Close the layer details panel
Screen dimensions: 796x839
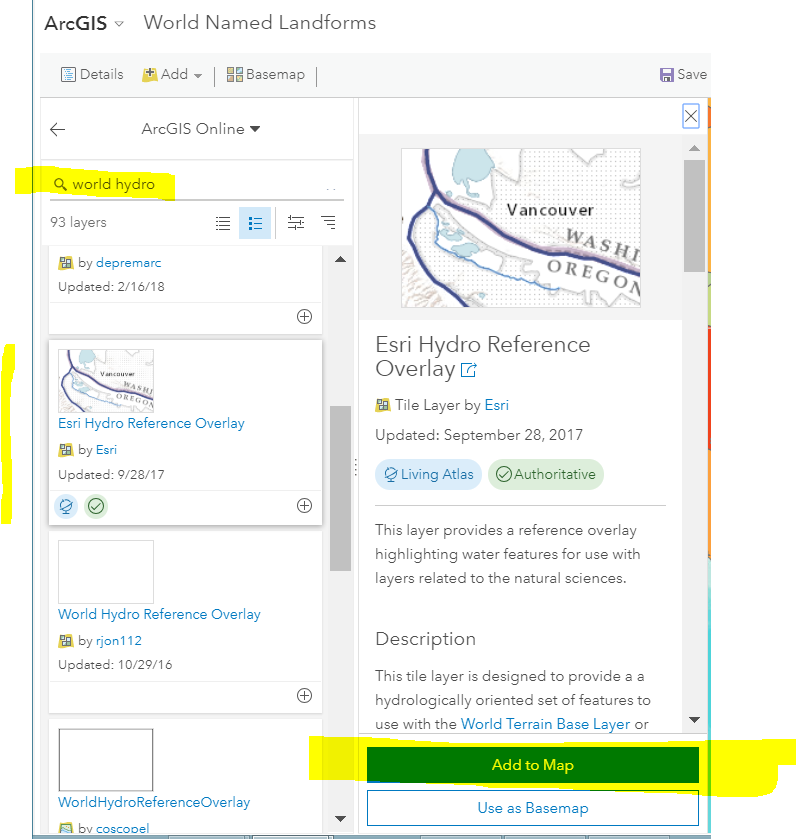691,116
